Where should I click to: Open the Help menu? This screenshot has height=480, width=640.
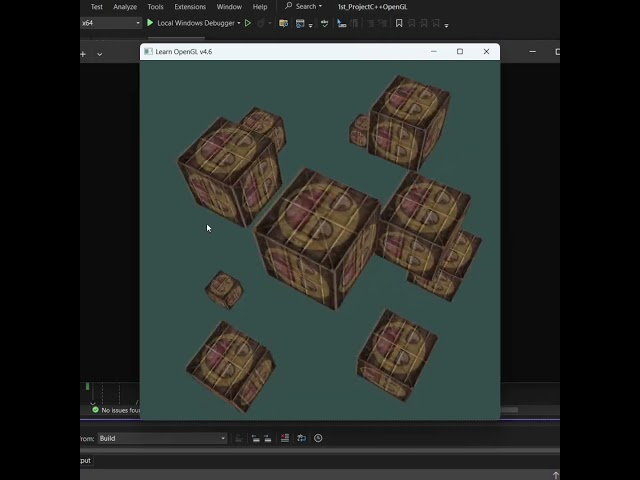click(x=260, y=7)
